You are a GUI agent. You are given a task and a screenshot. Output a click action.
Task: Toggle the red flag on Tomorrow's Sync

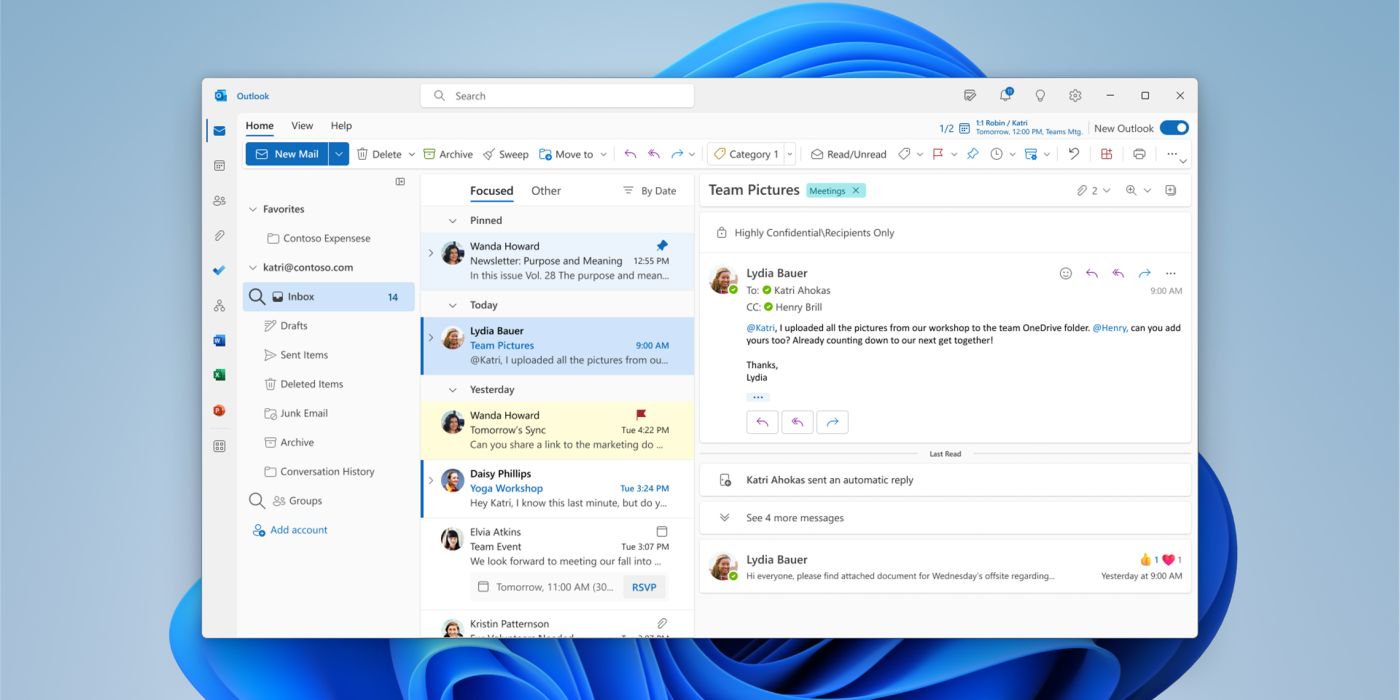(x=641, y=415)
